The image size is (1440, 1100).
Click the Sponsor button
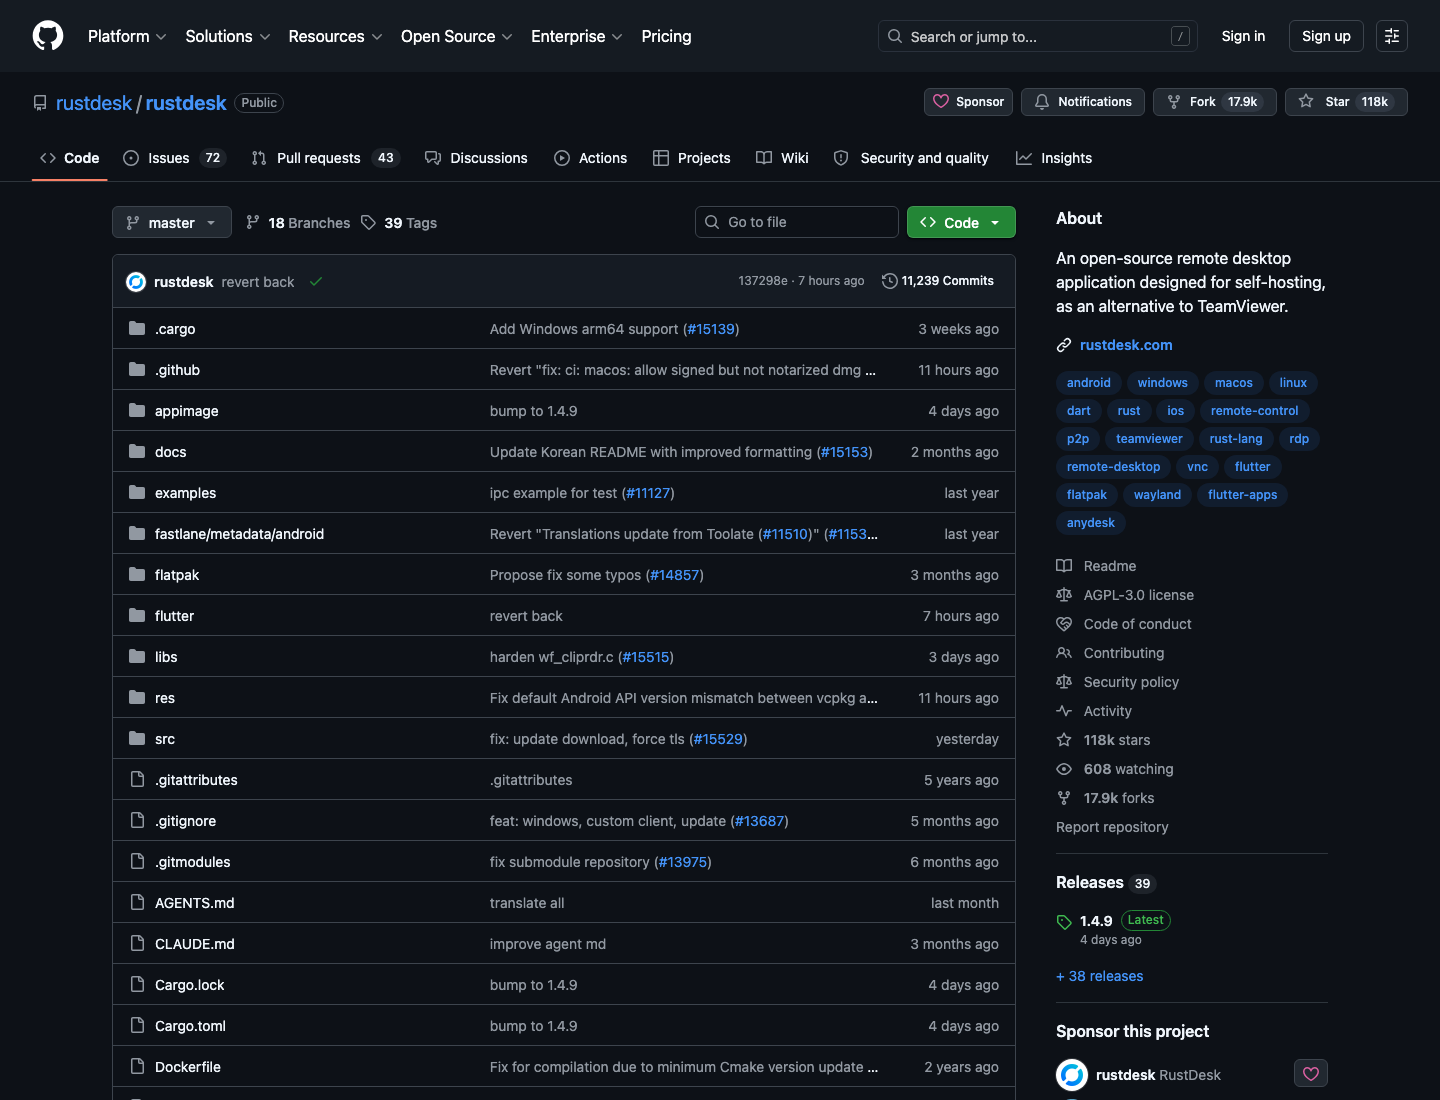coord(968,102)
